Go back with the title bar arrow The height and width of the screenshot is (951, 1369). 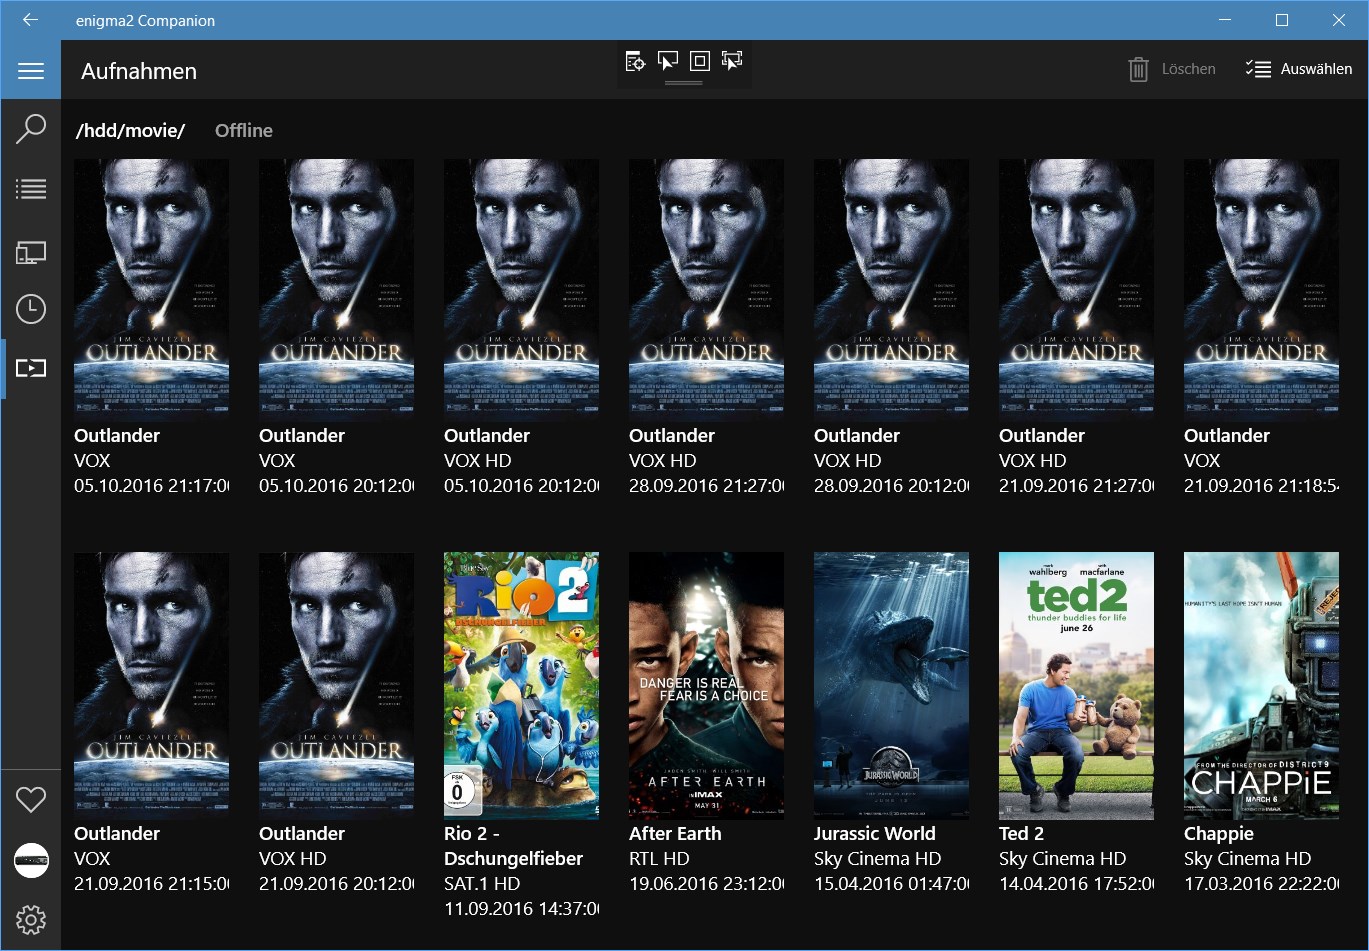click(31, 20)
